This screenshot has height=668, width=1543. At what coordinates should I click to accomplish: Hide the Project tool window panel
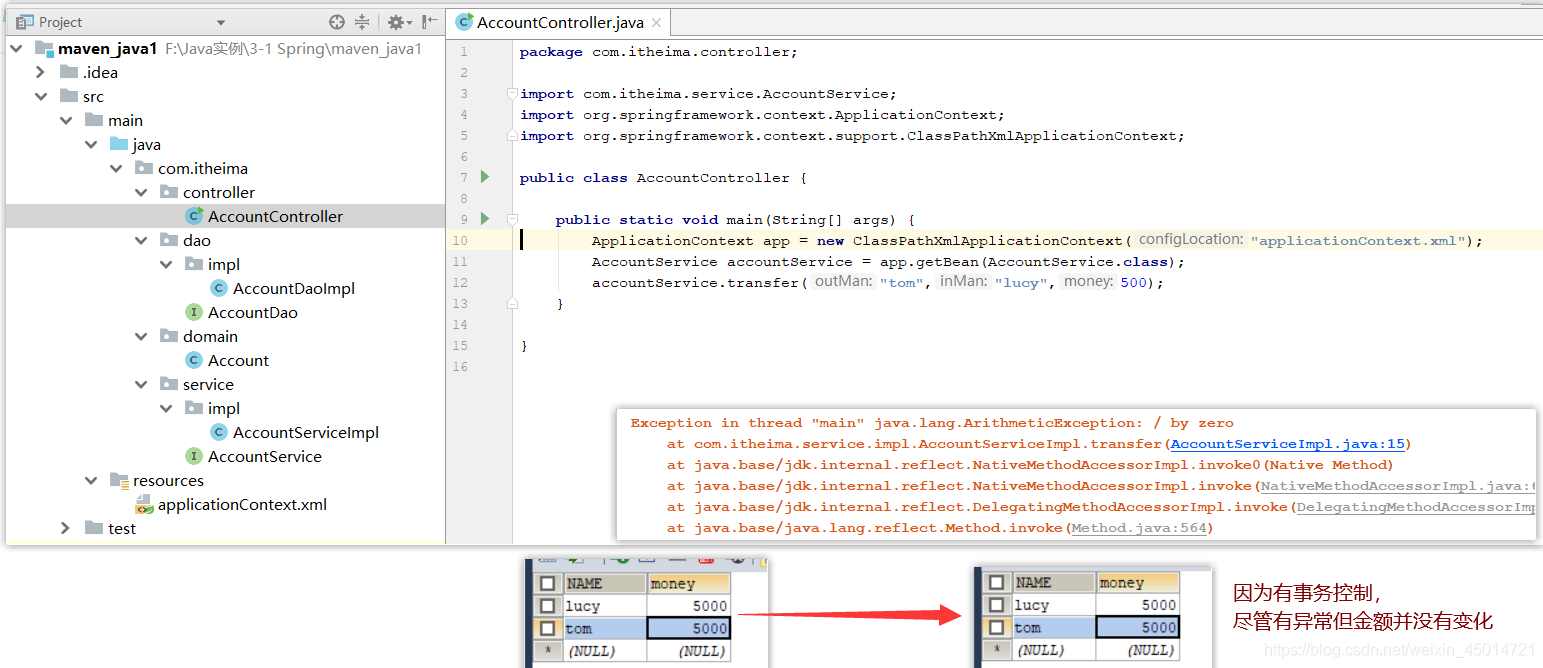[429, 22]
